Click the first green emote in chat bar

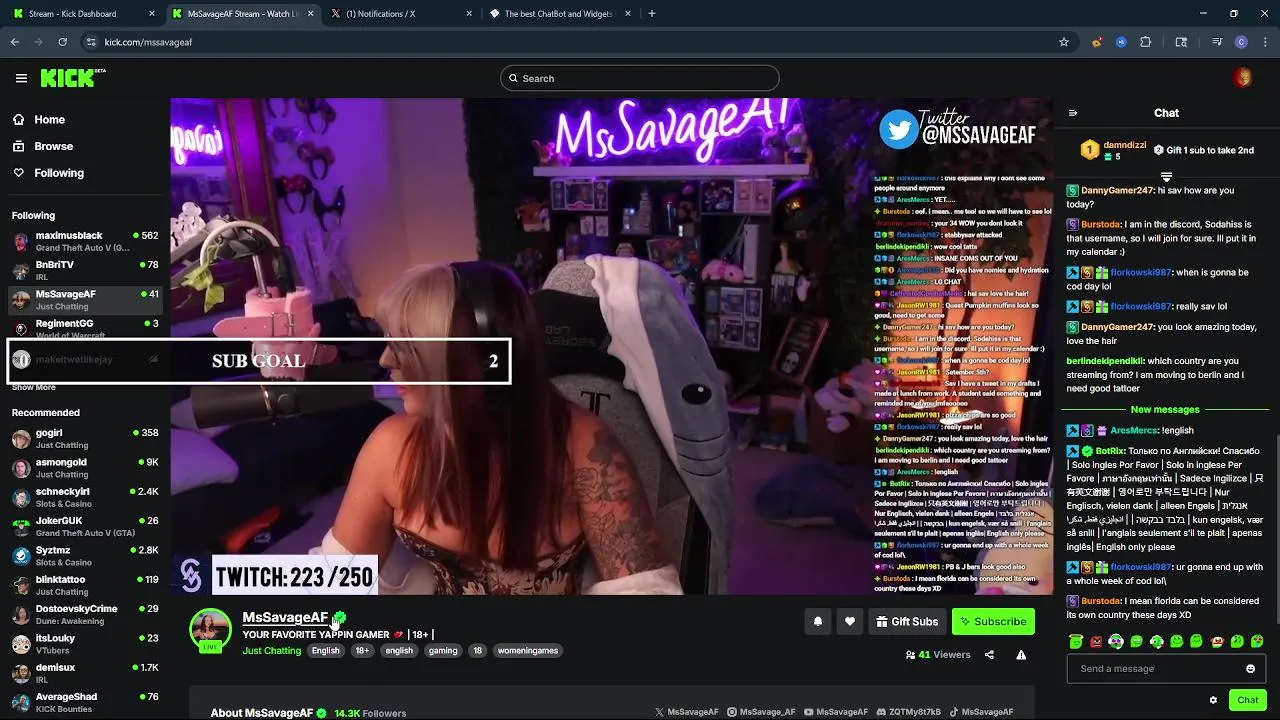[x=1076, y=641]
